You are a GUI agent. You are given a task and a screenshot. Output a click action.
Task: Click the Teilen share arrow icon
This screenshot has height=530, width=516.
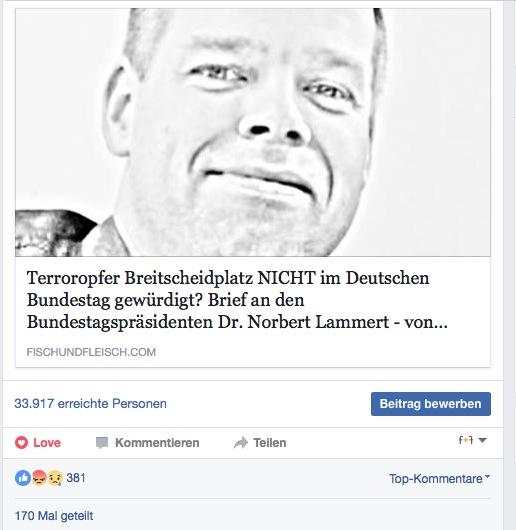241,442
